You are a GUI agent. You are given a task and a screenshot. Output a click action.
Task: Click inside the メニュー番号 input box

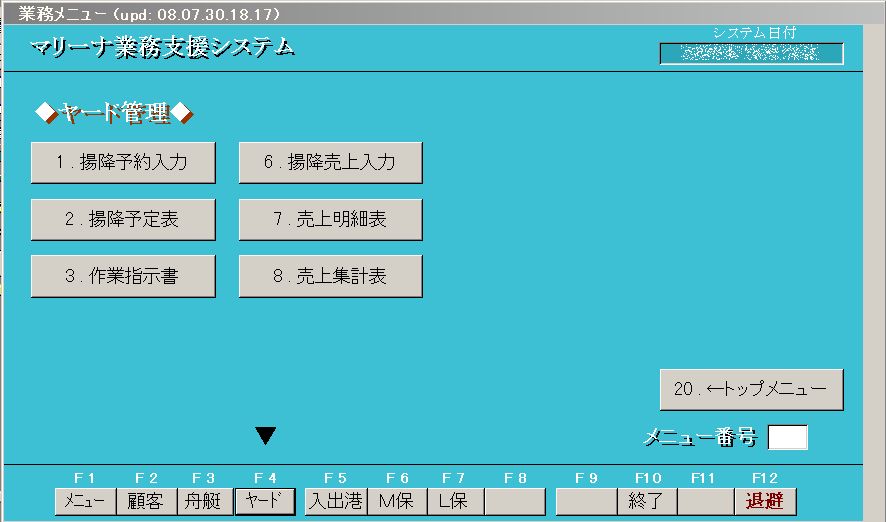787,438
